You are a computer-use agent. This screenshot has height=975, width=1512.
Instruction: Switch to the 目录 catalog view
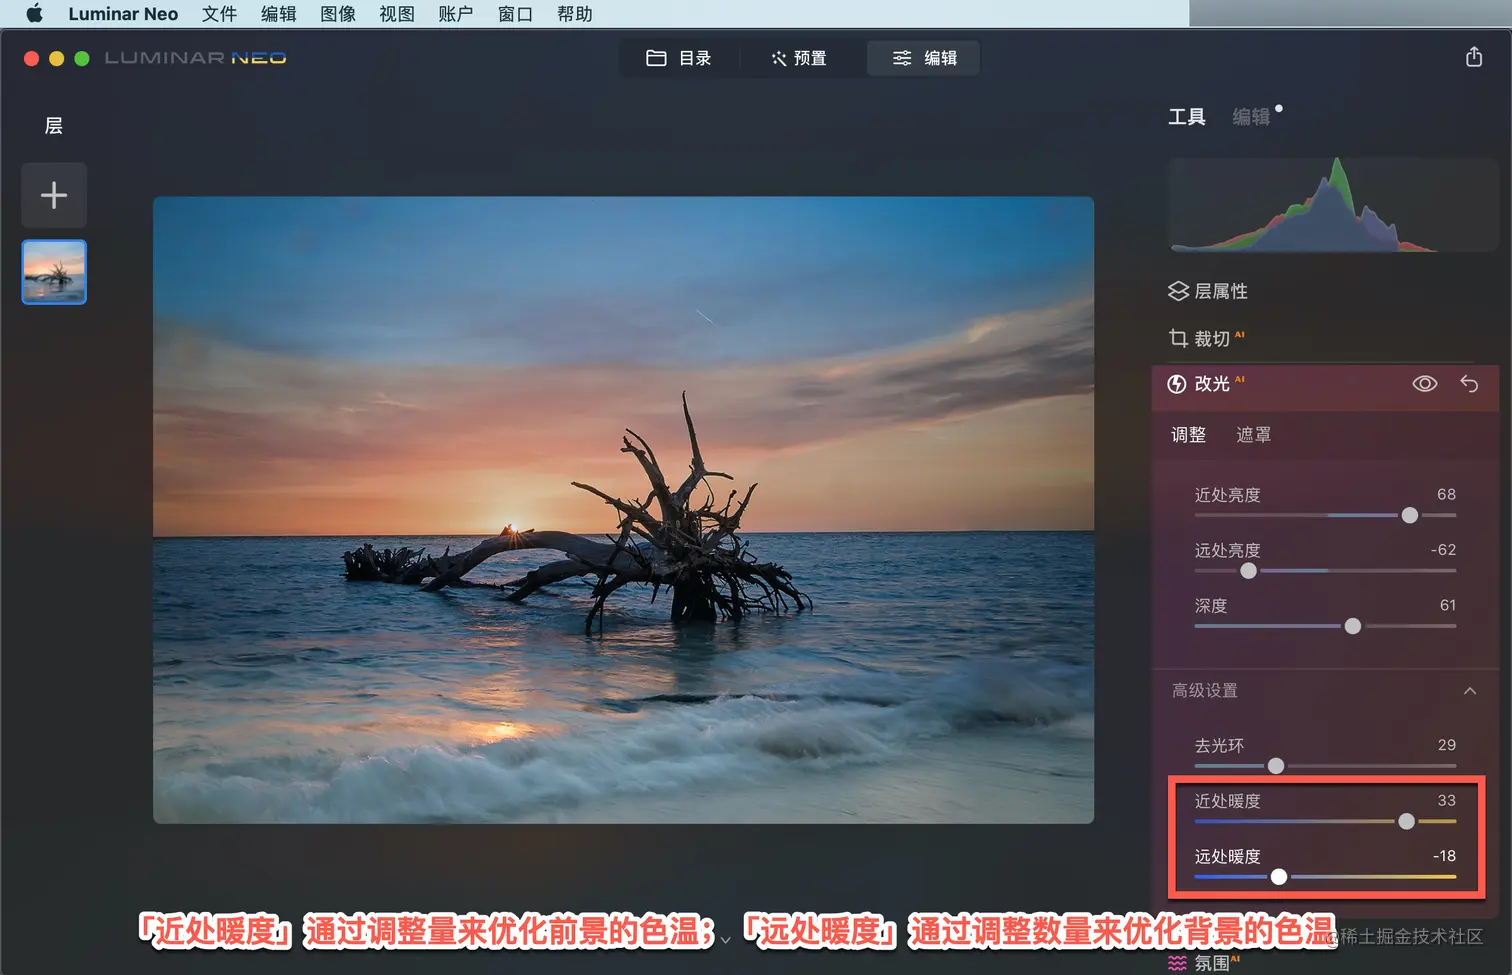tap(679, 58)
